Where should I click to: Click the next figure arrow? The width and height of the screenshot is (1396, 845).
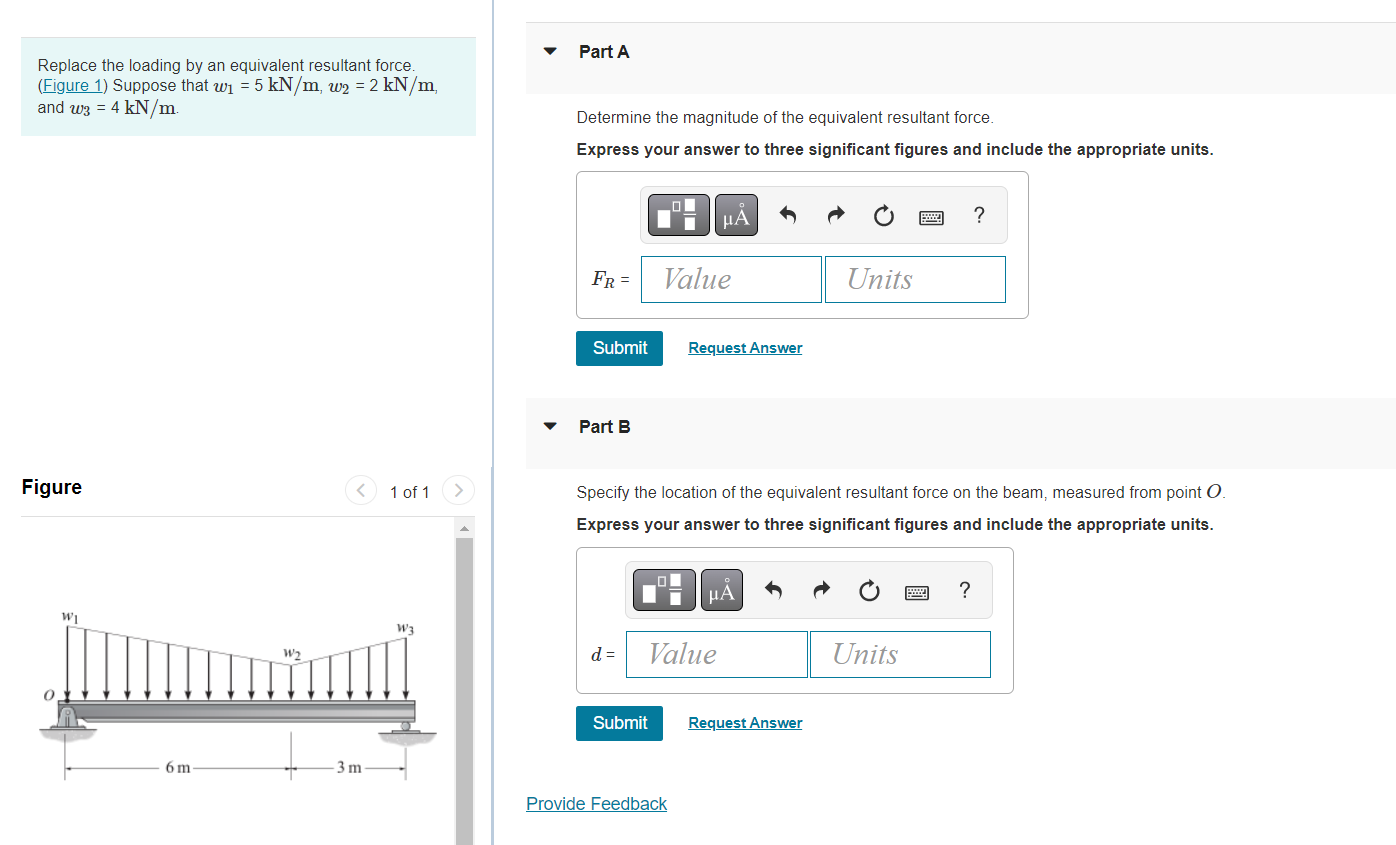tap(458, 490)
